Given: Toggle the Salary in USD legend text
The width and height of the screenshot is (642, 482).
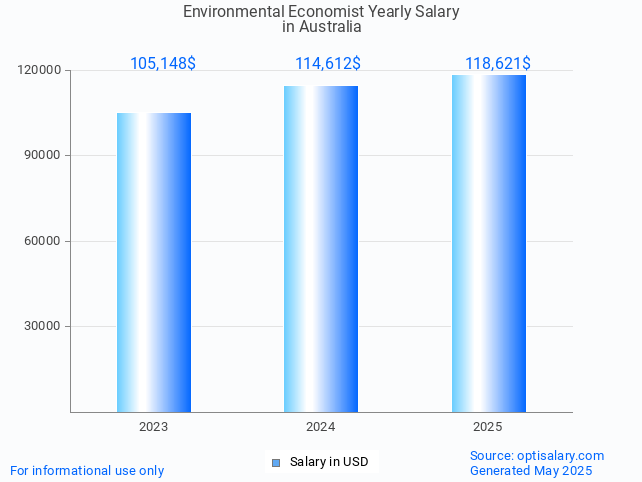Looking at the screenshot, I should 329,462.
